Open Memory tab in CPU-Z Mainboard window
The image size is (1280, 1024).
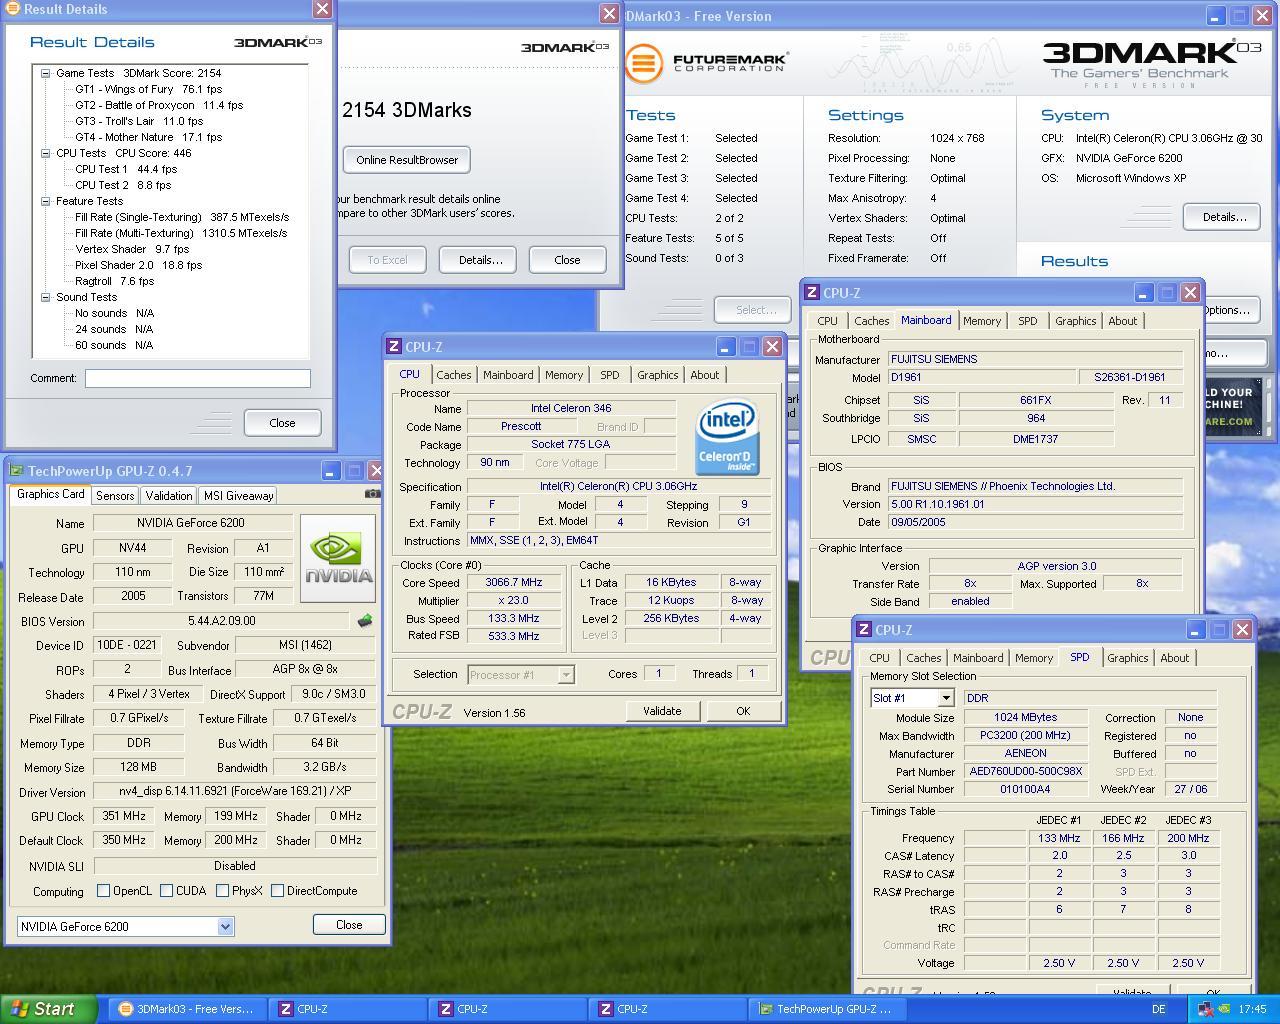coord(981,321)
